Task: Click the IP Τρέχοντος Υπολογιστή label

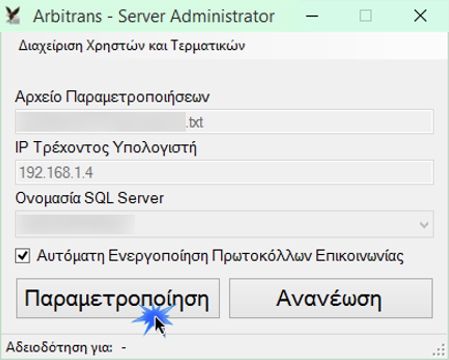Action: (106, 147)
